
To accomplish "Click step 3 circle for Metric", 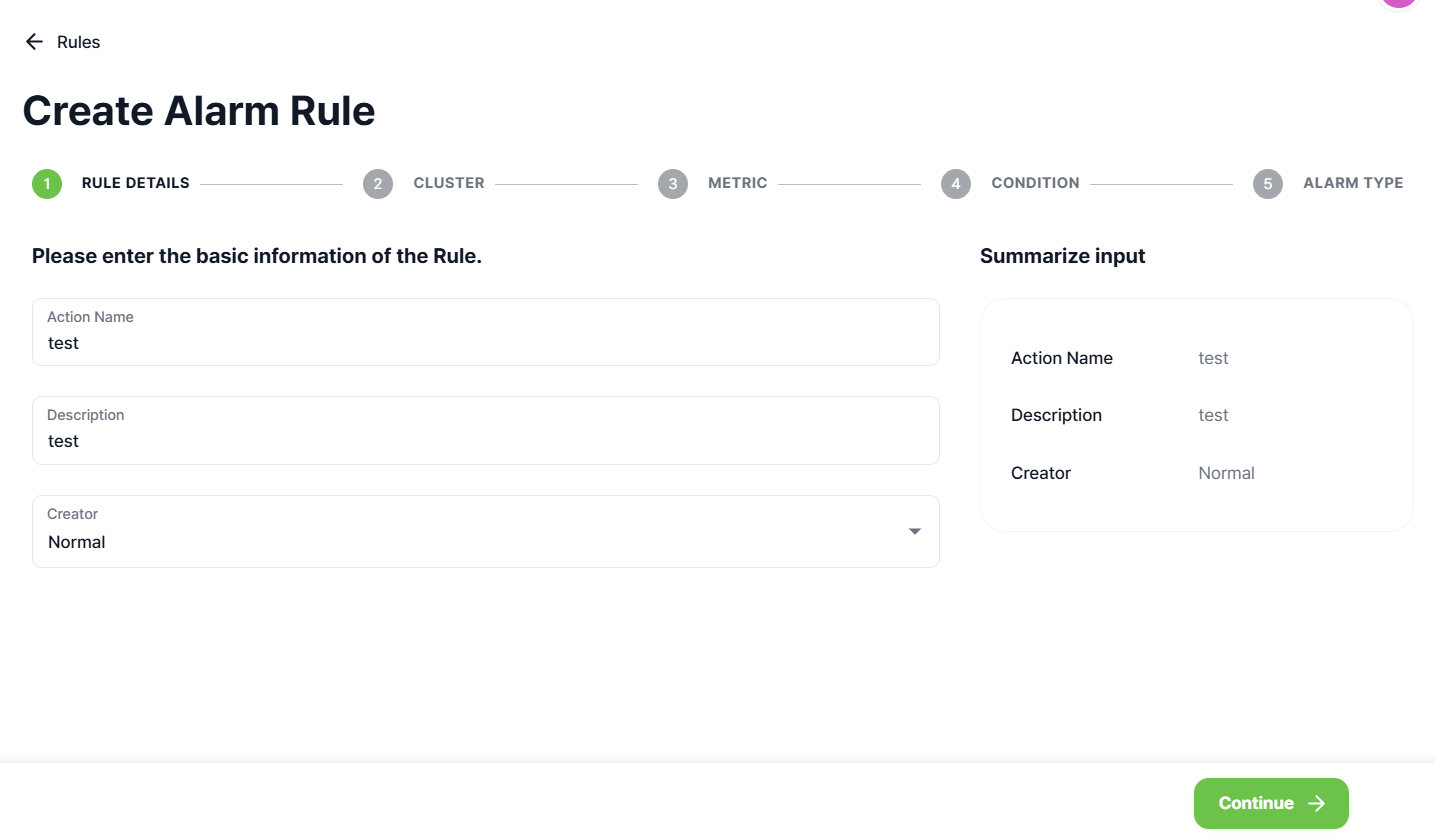I will [x=673, y=184].
